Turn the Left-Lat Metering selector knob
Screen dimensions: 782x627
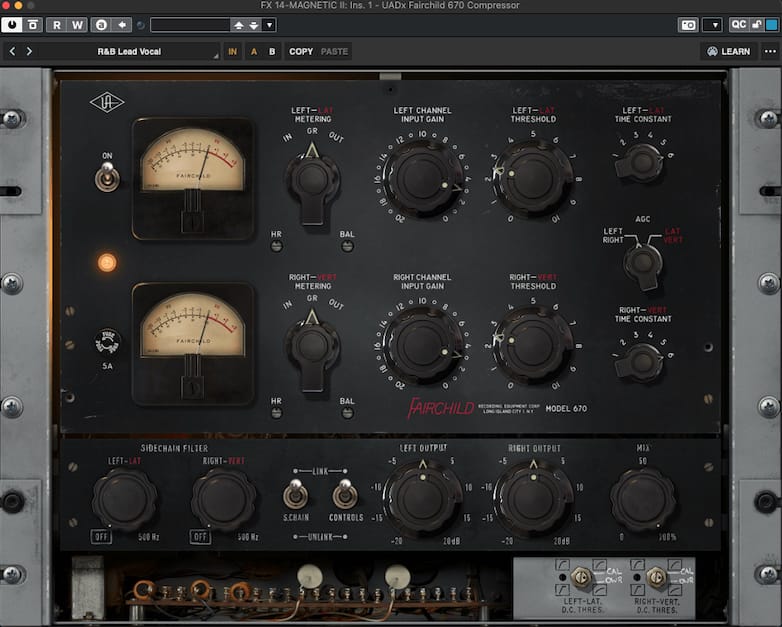pyautogui.click(x=312, y=183)
